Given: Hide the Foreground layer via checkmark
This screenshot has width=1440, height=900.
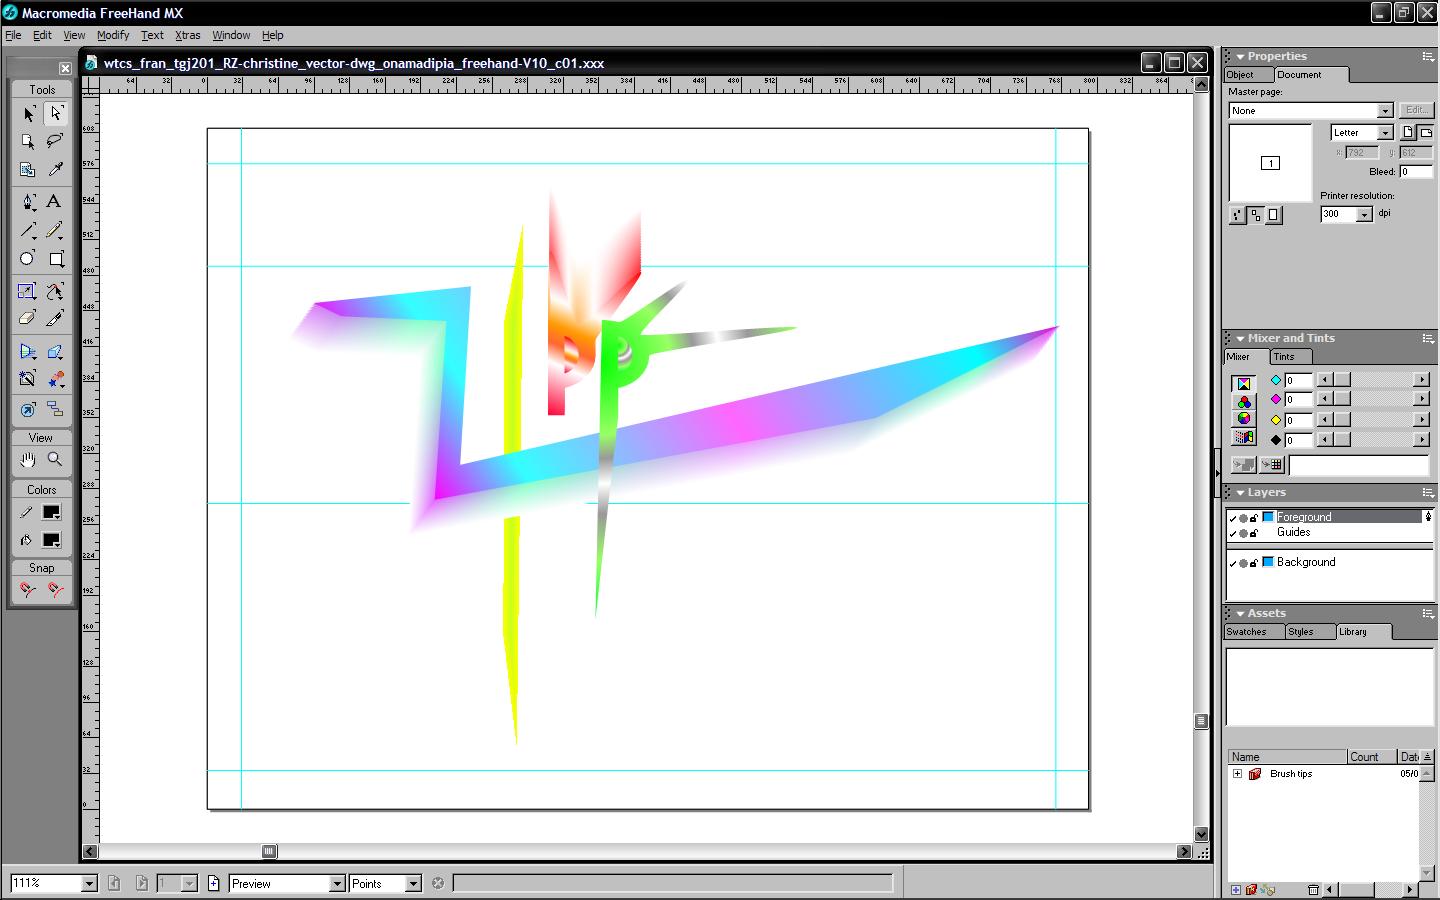Looking at the screenshot, I should [1233, 518].
